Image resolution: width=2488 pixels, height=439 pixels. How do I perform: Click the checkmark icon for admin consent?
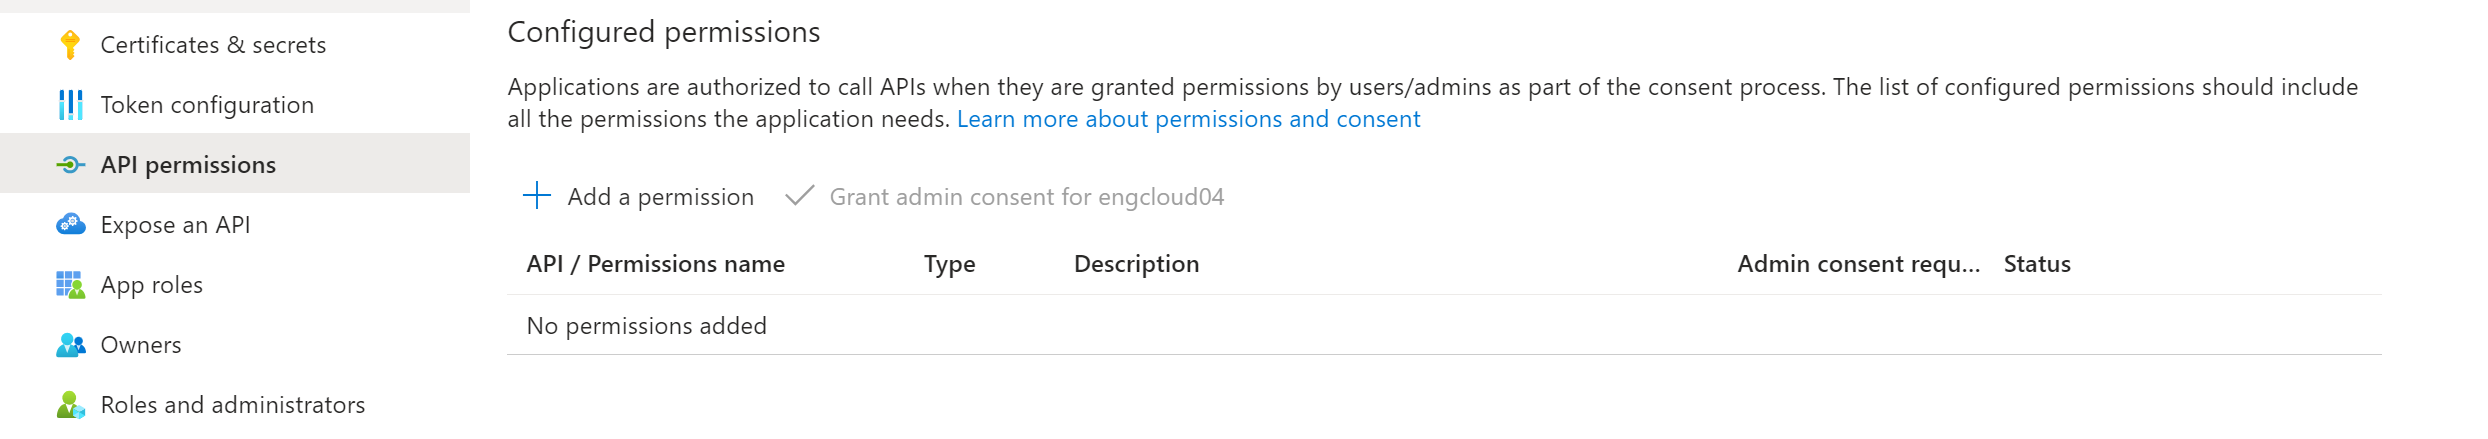pyautogui.click(x=799, y=196)
